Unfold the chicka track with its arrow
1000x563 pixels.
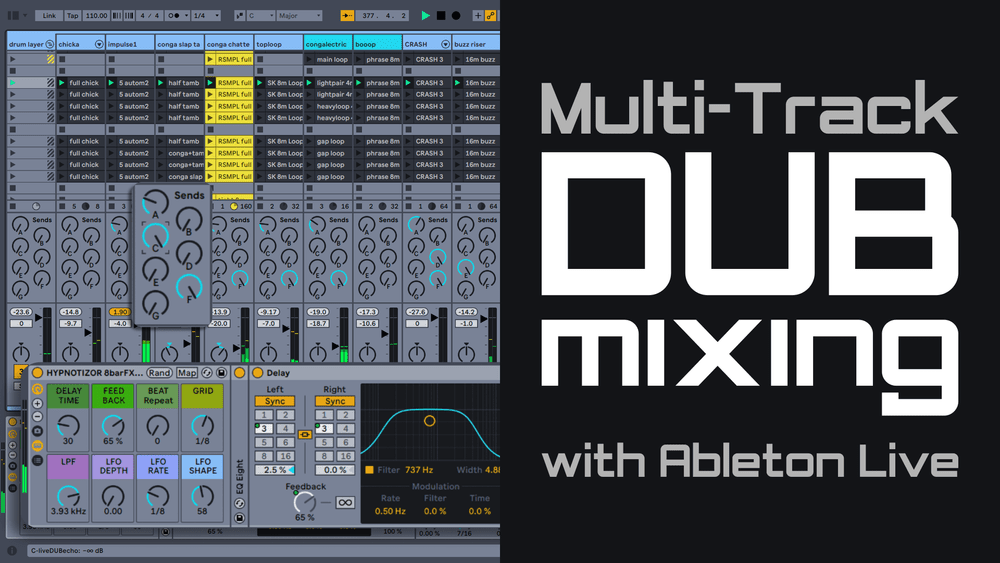99,44
